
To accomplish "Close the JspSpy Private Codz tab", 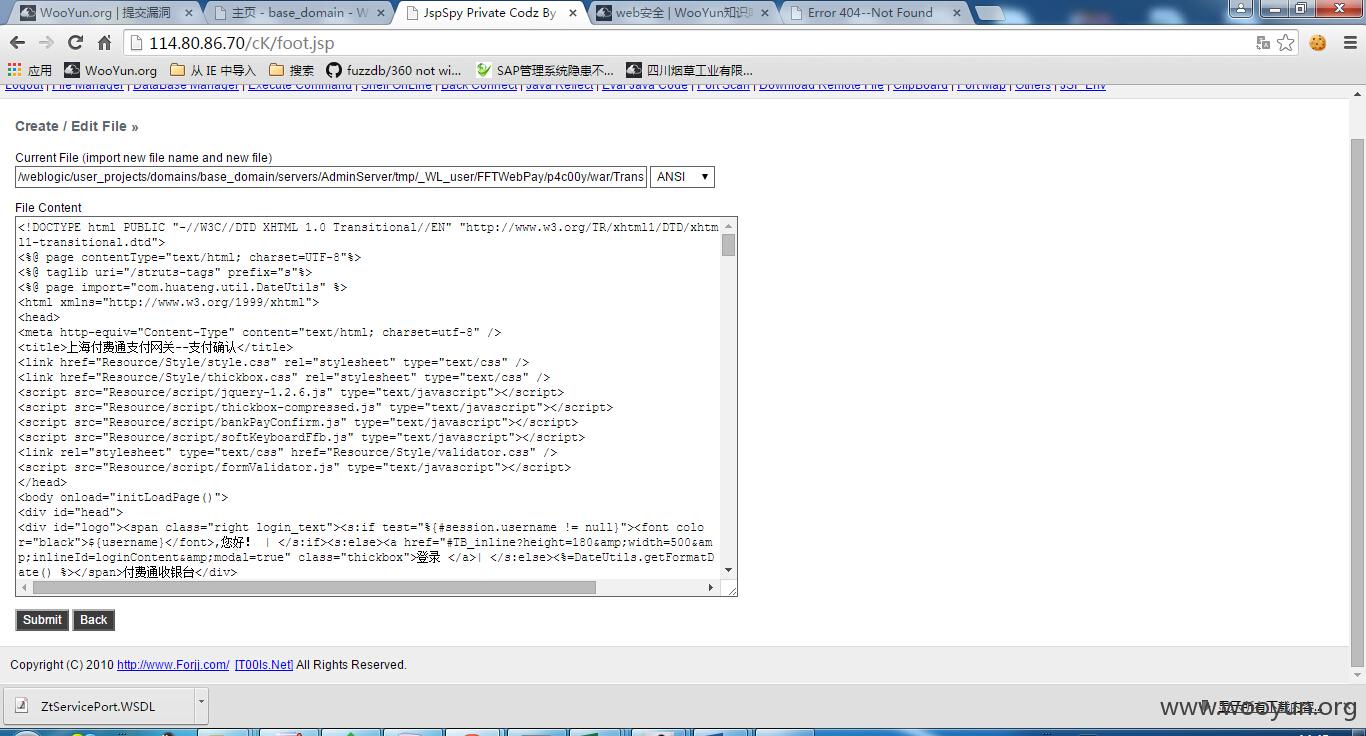I will pyautogui.click(x=572, y=13).
